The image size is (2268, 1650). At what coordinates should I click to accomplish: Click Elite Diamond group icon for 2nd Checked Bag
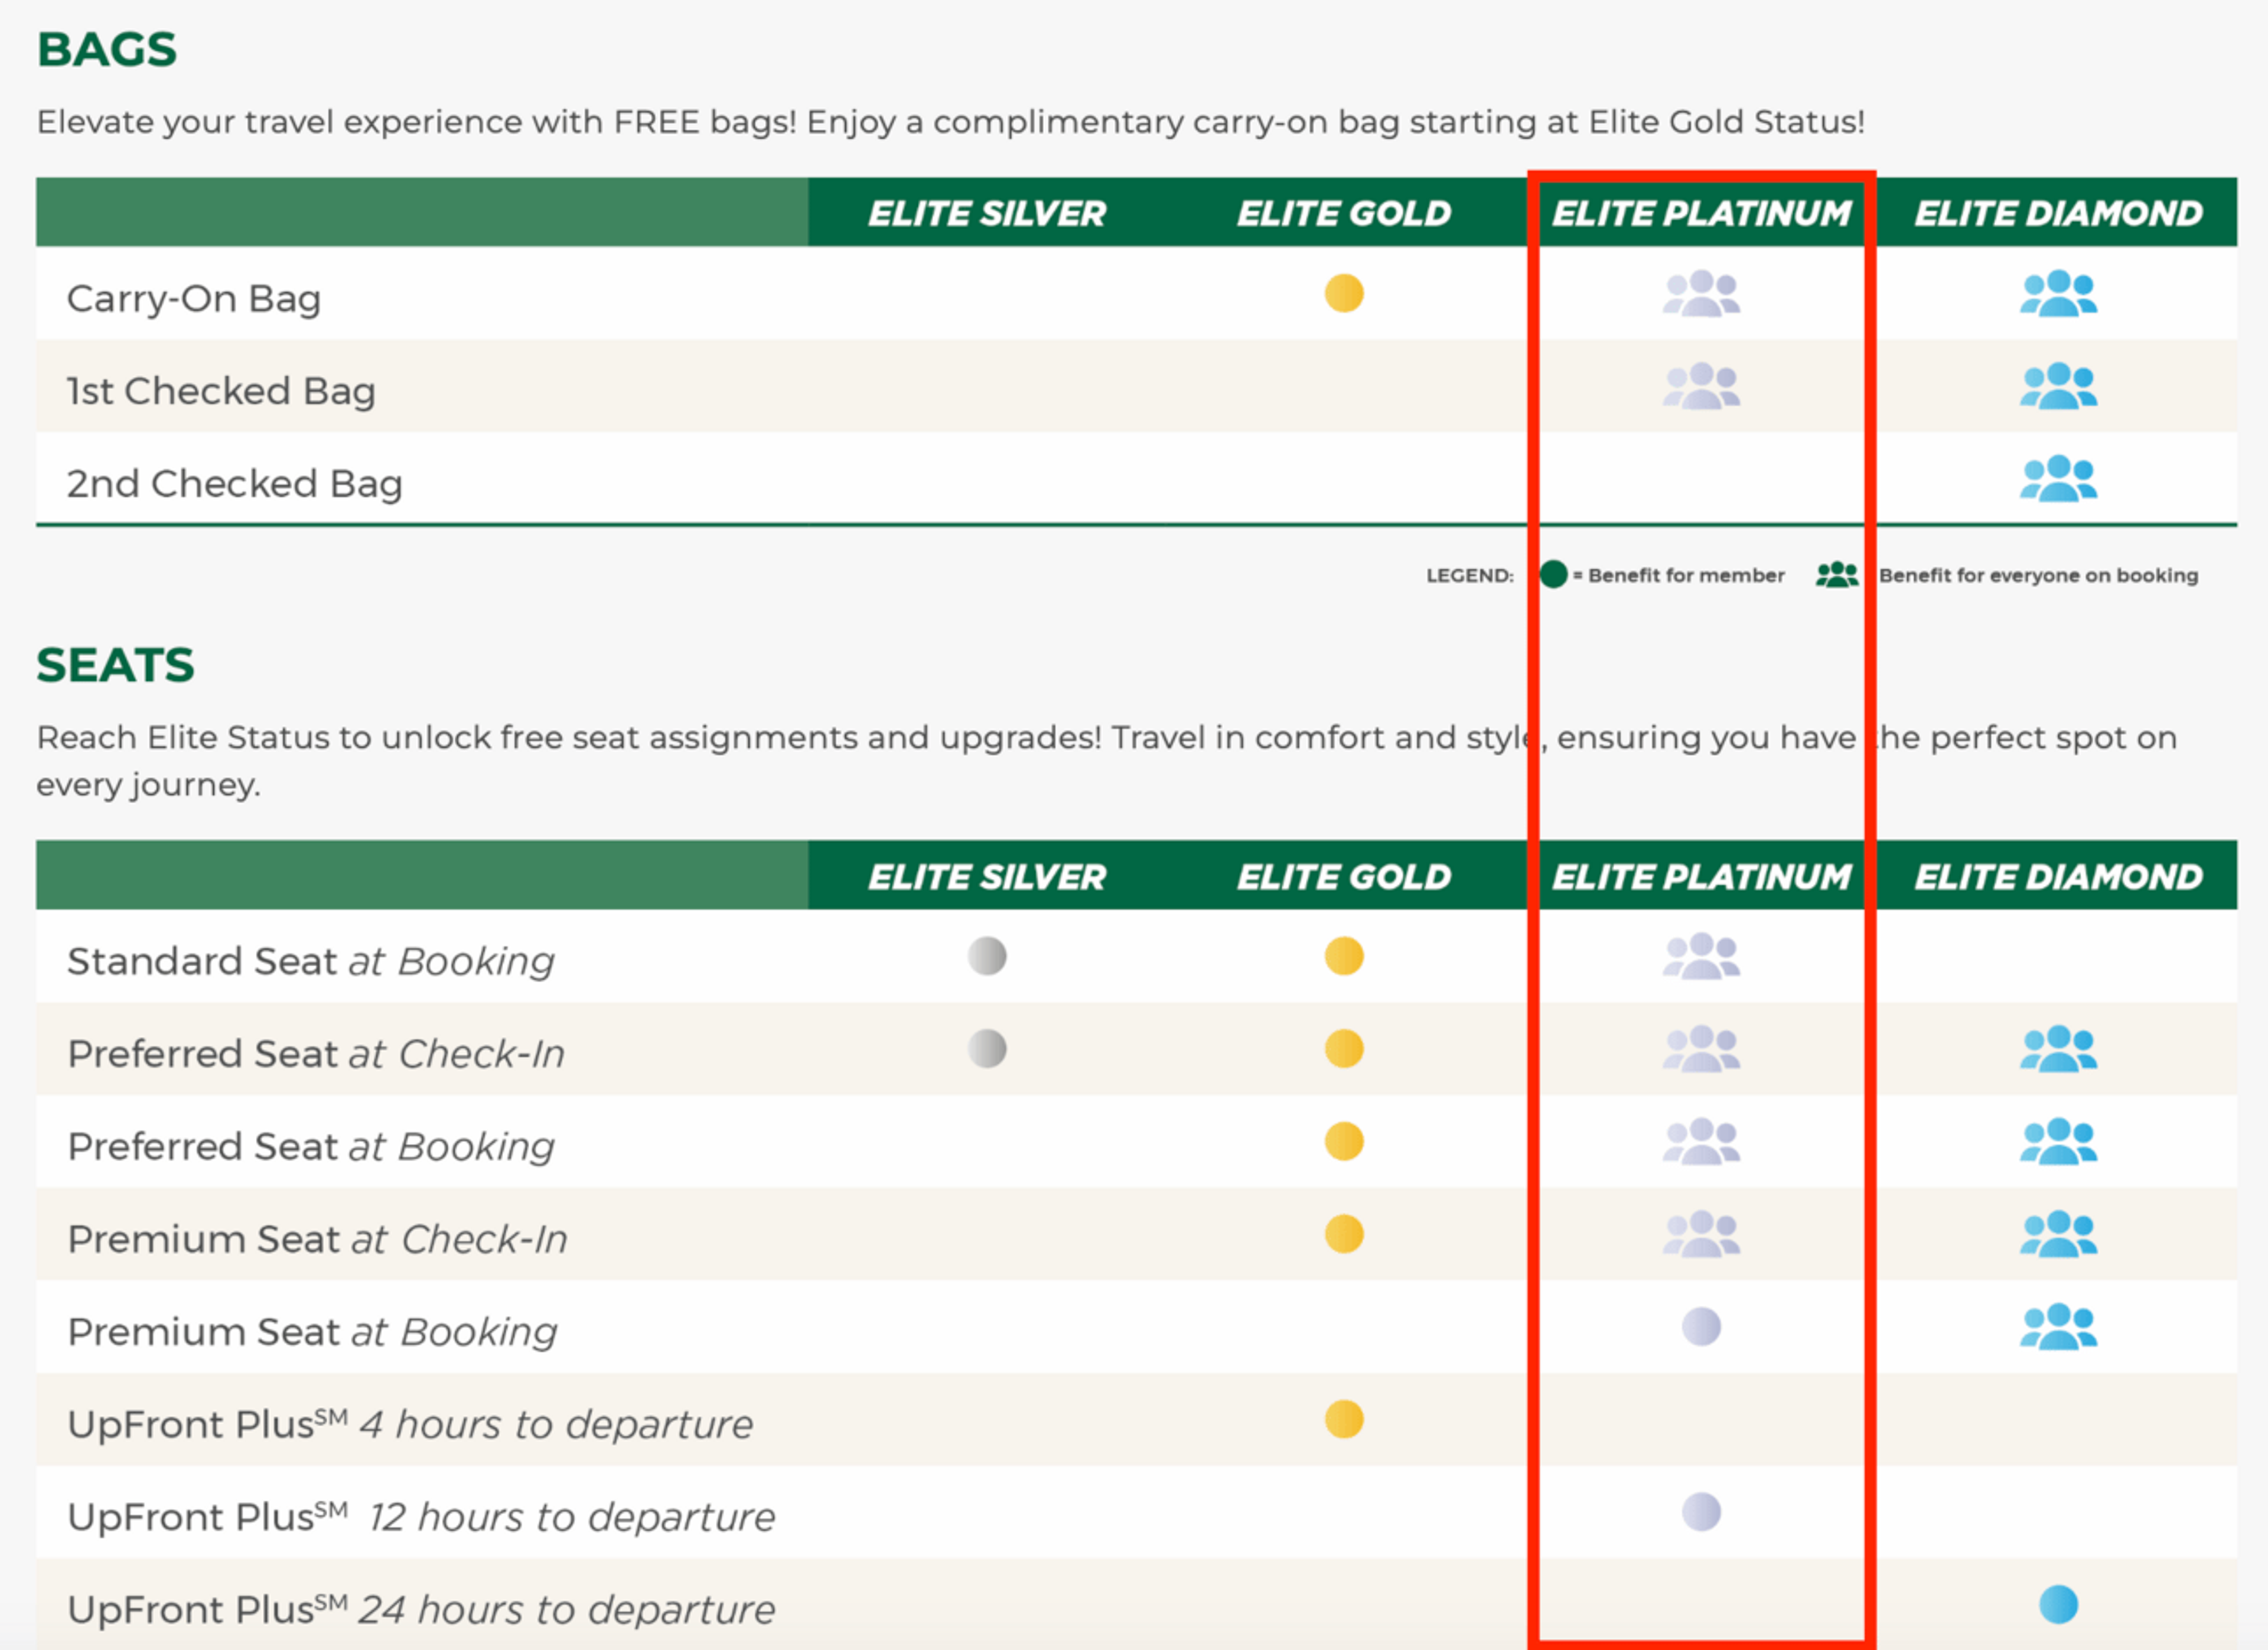click(2058, 478)
